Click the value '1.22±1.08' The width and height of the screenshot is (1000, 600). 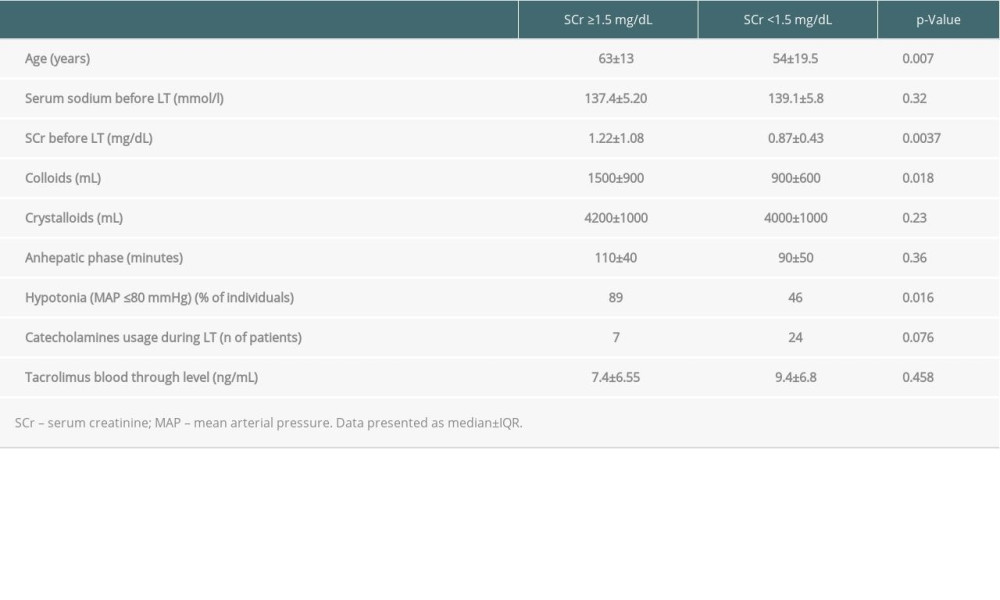(616, 138)
